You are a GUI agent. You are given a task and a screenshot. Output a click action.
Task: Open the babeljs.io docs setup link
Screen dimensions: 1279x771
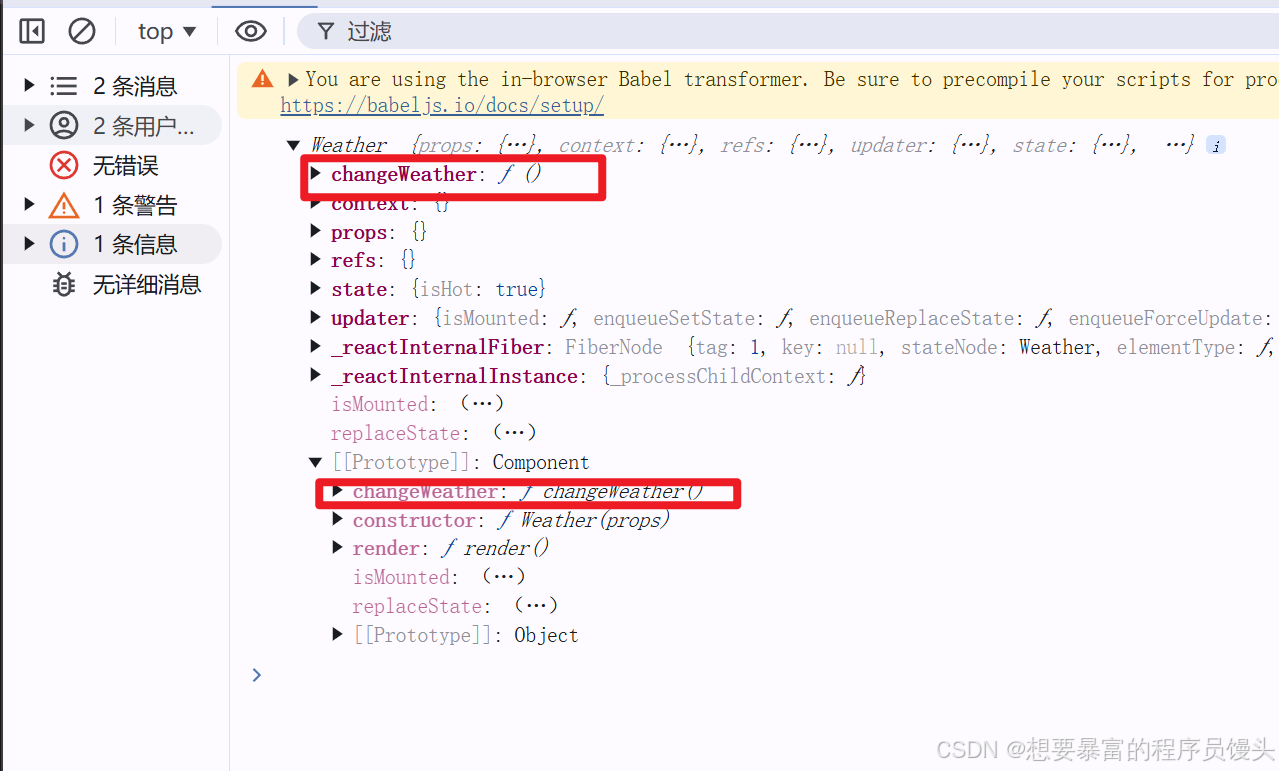[442, 105]
